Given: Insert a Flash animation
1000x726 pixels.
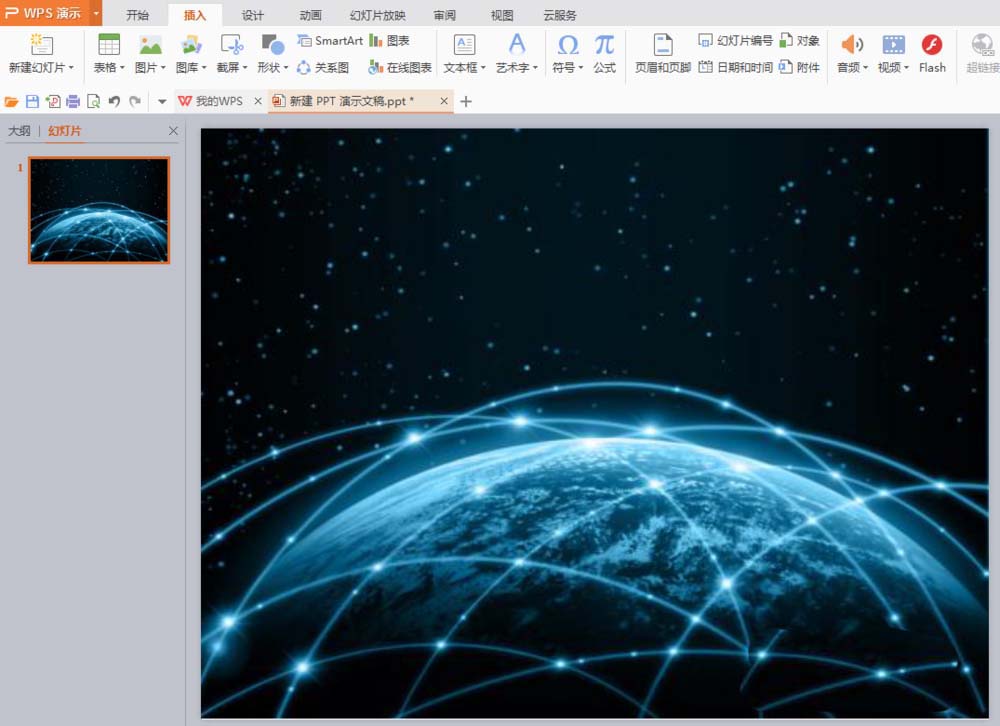Looking at the screenshot, I should point(932,53).
